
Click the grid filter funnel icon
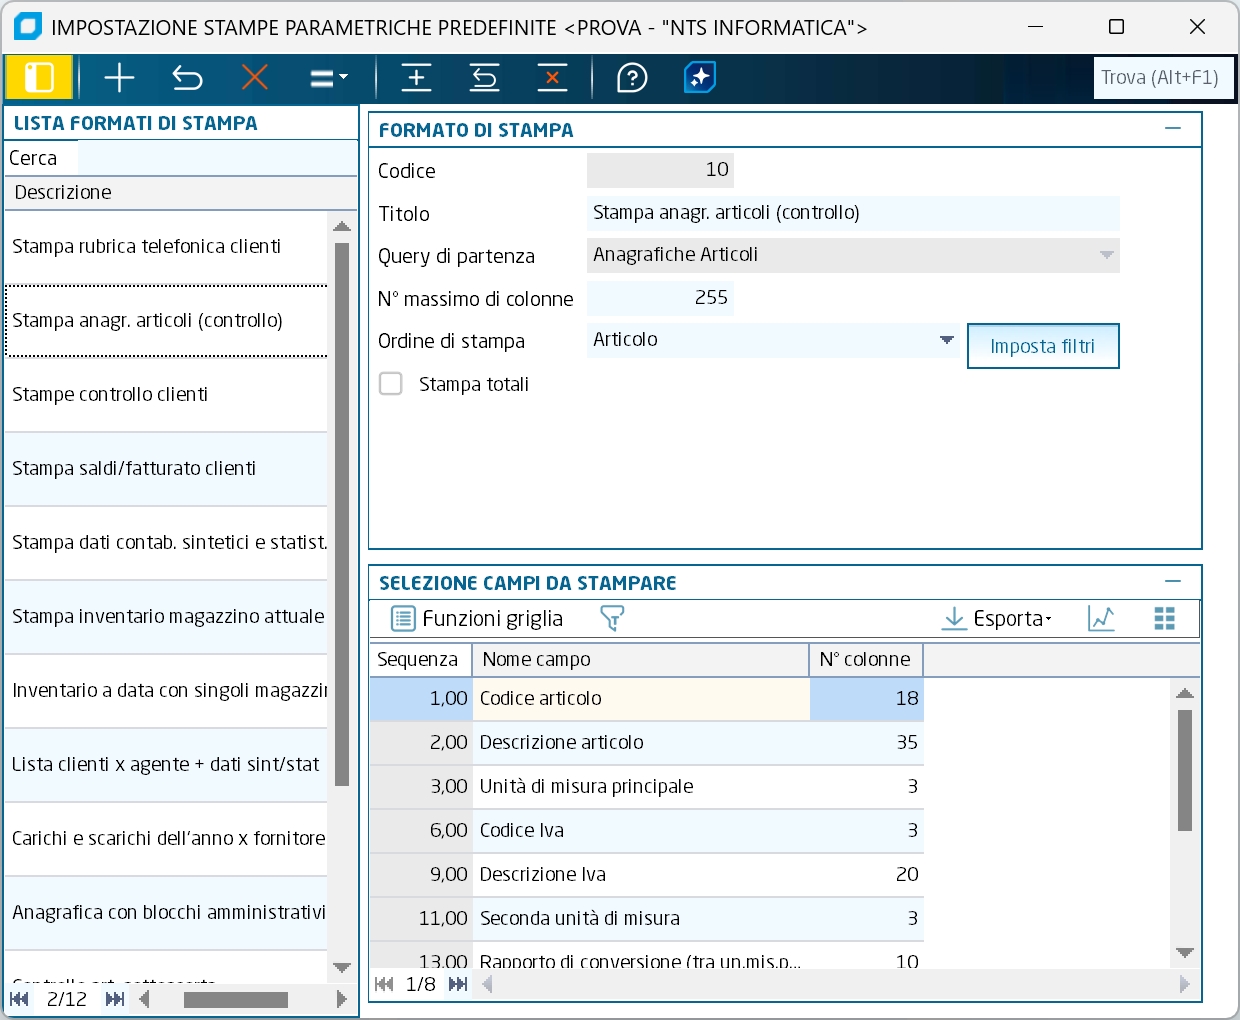612,619
